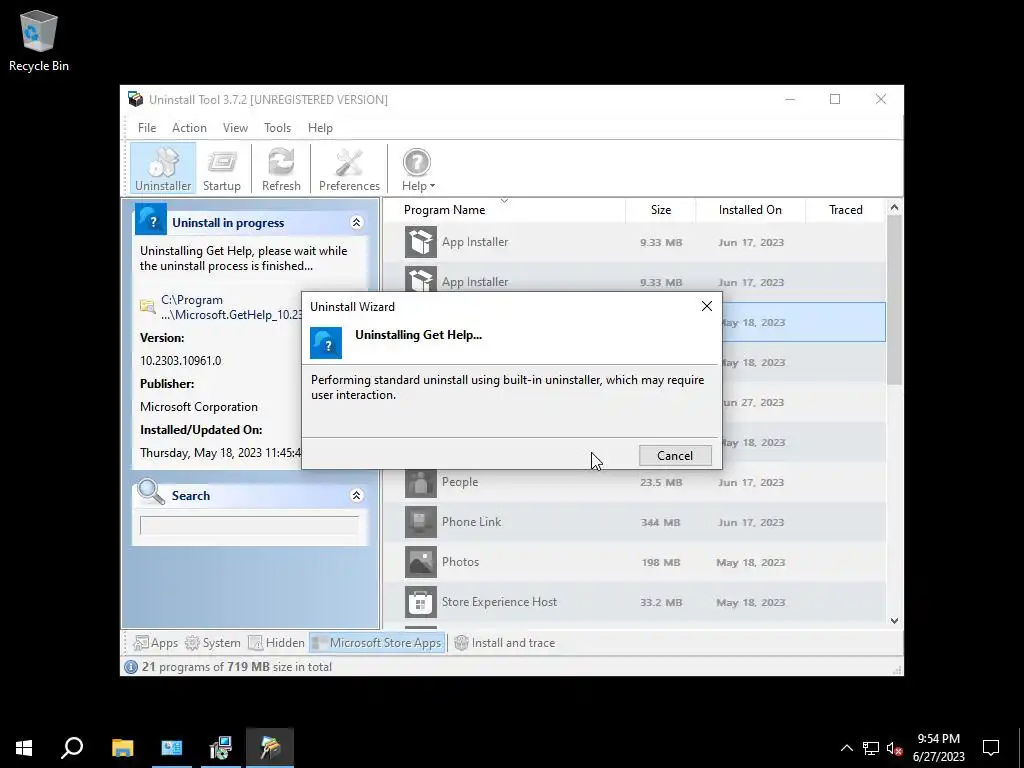Switch to the Hidden tab
1024x768 pixels.
276,643
